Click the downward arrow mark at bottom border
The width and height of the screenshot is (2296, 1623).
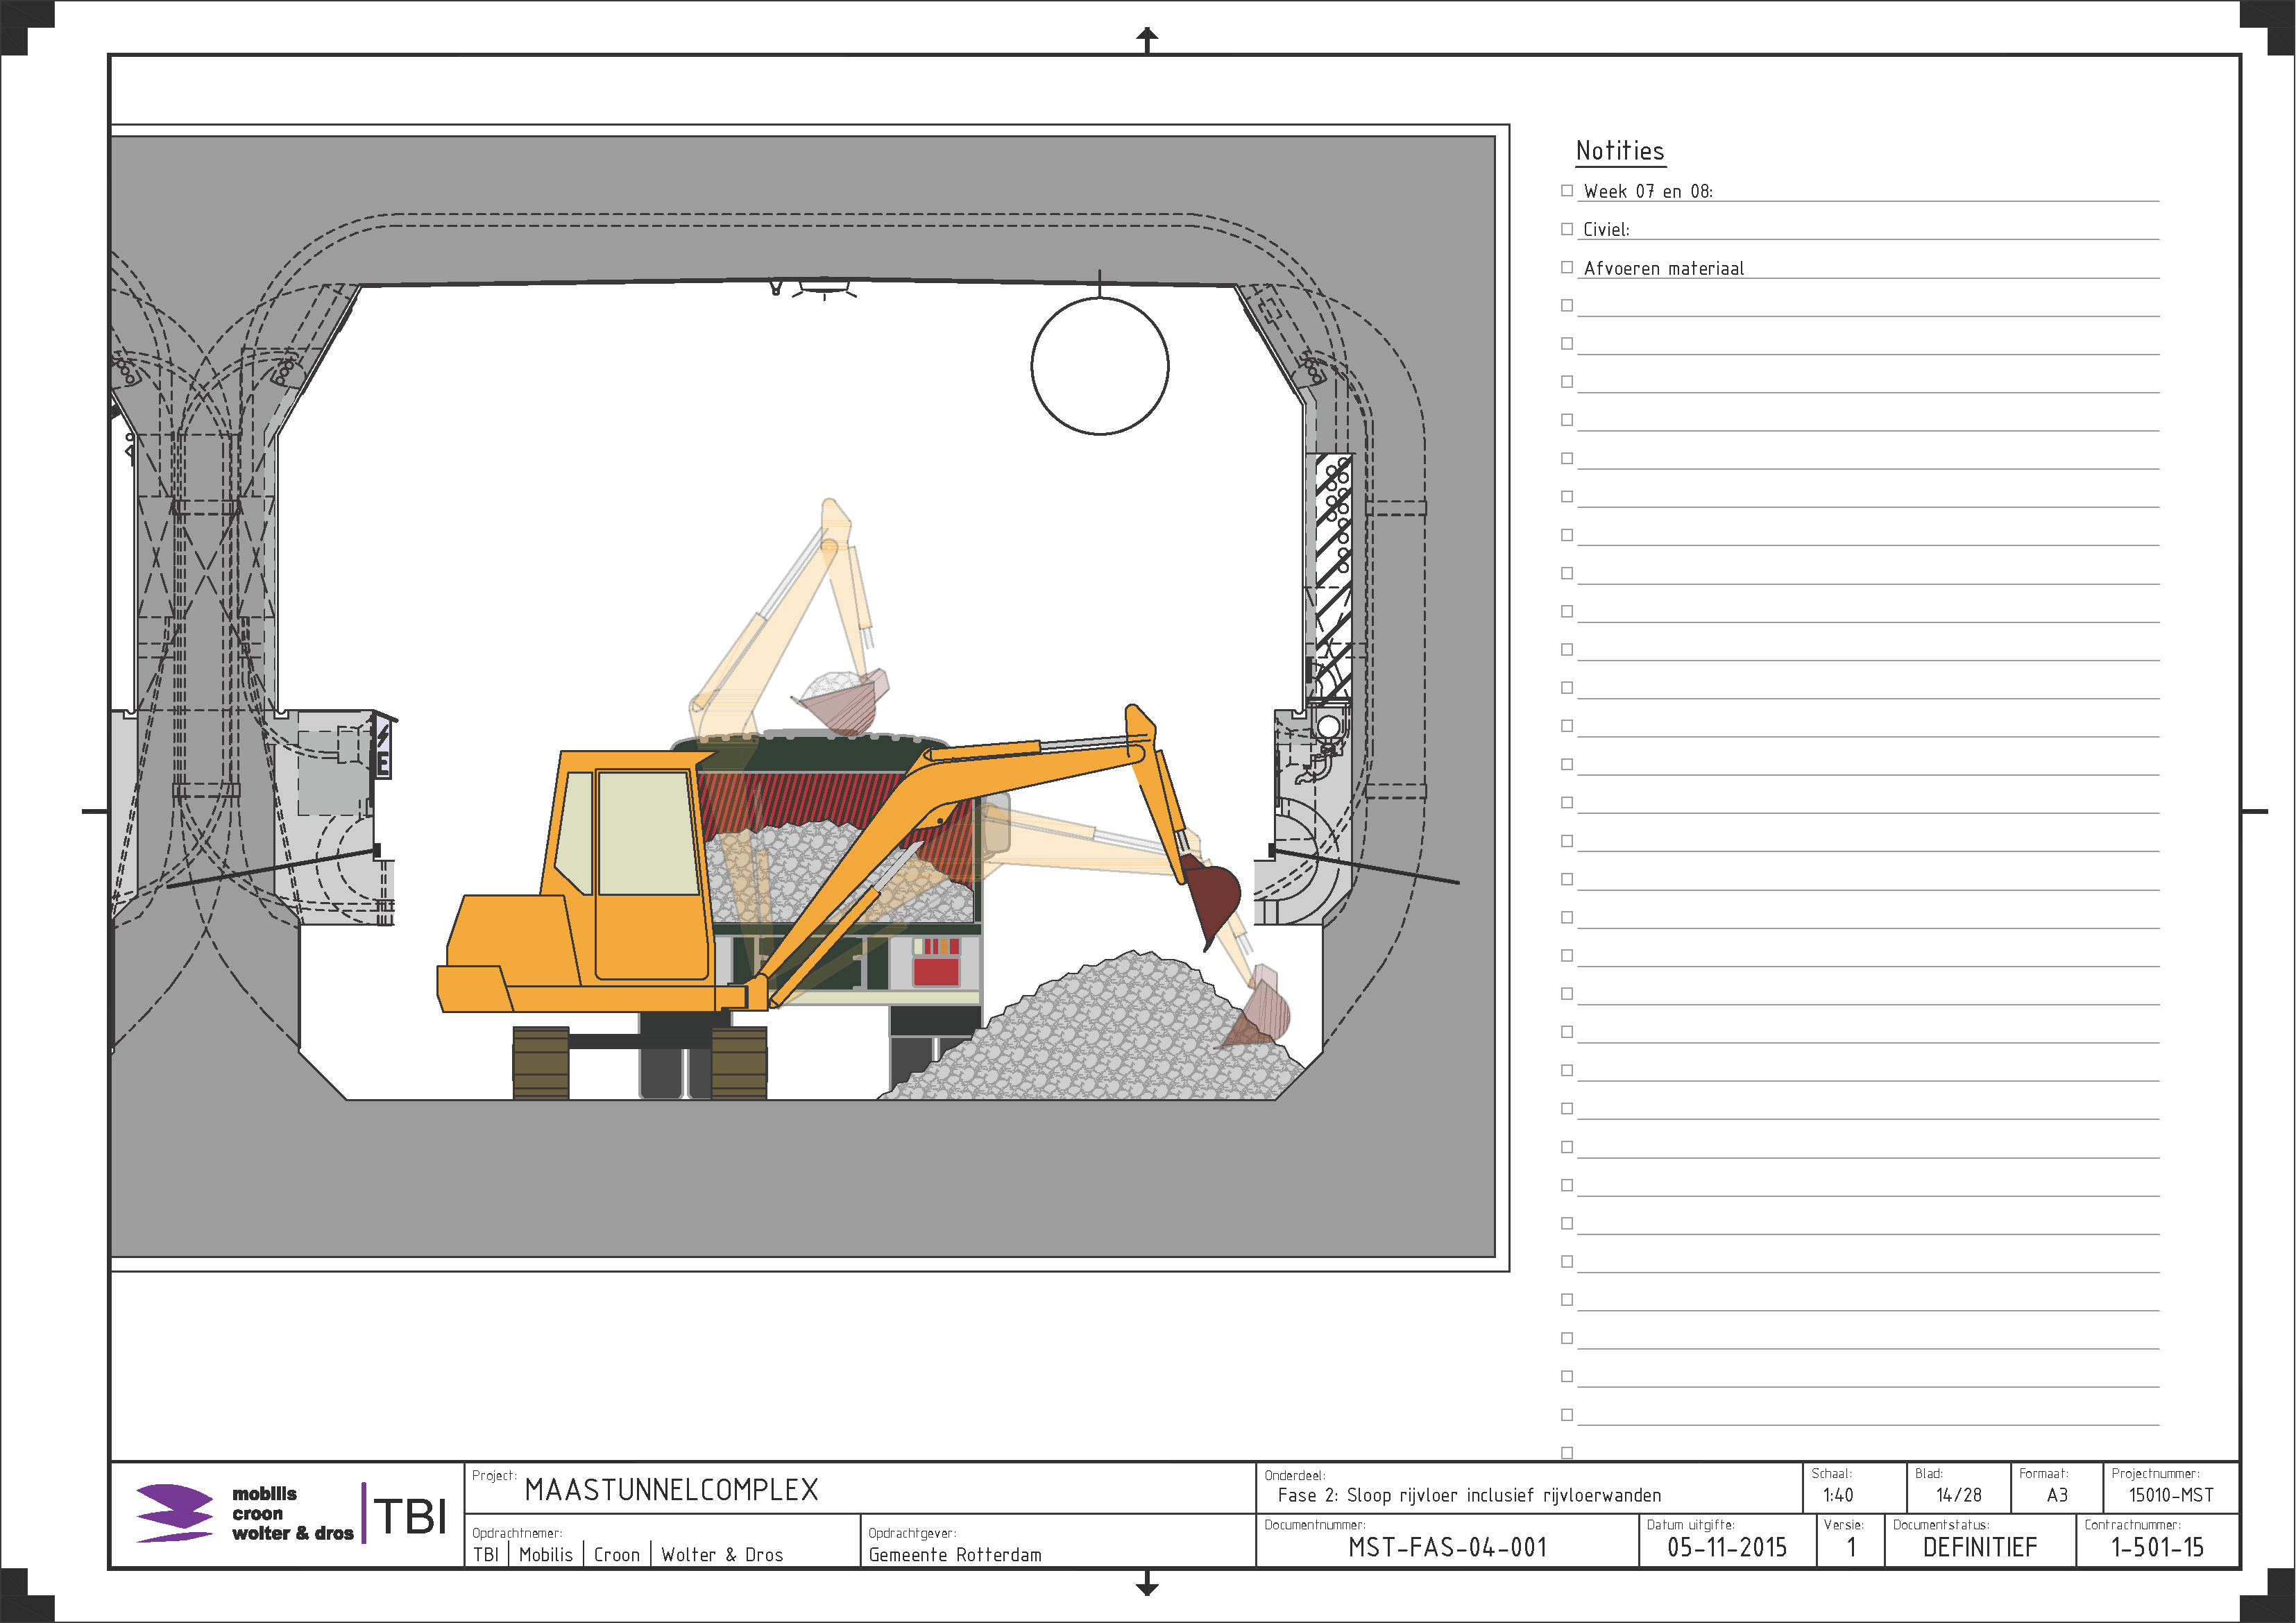(x=1147, y=1583)
